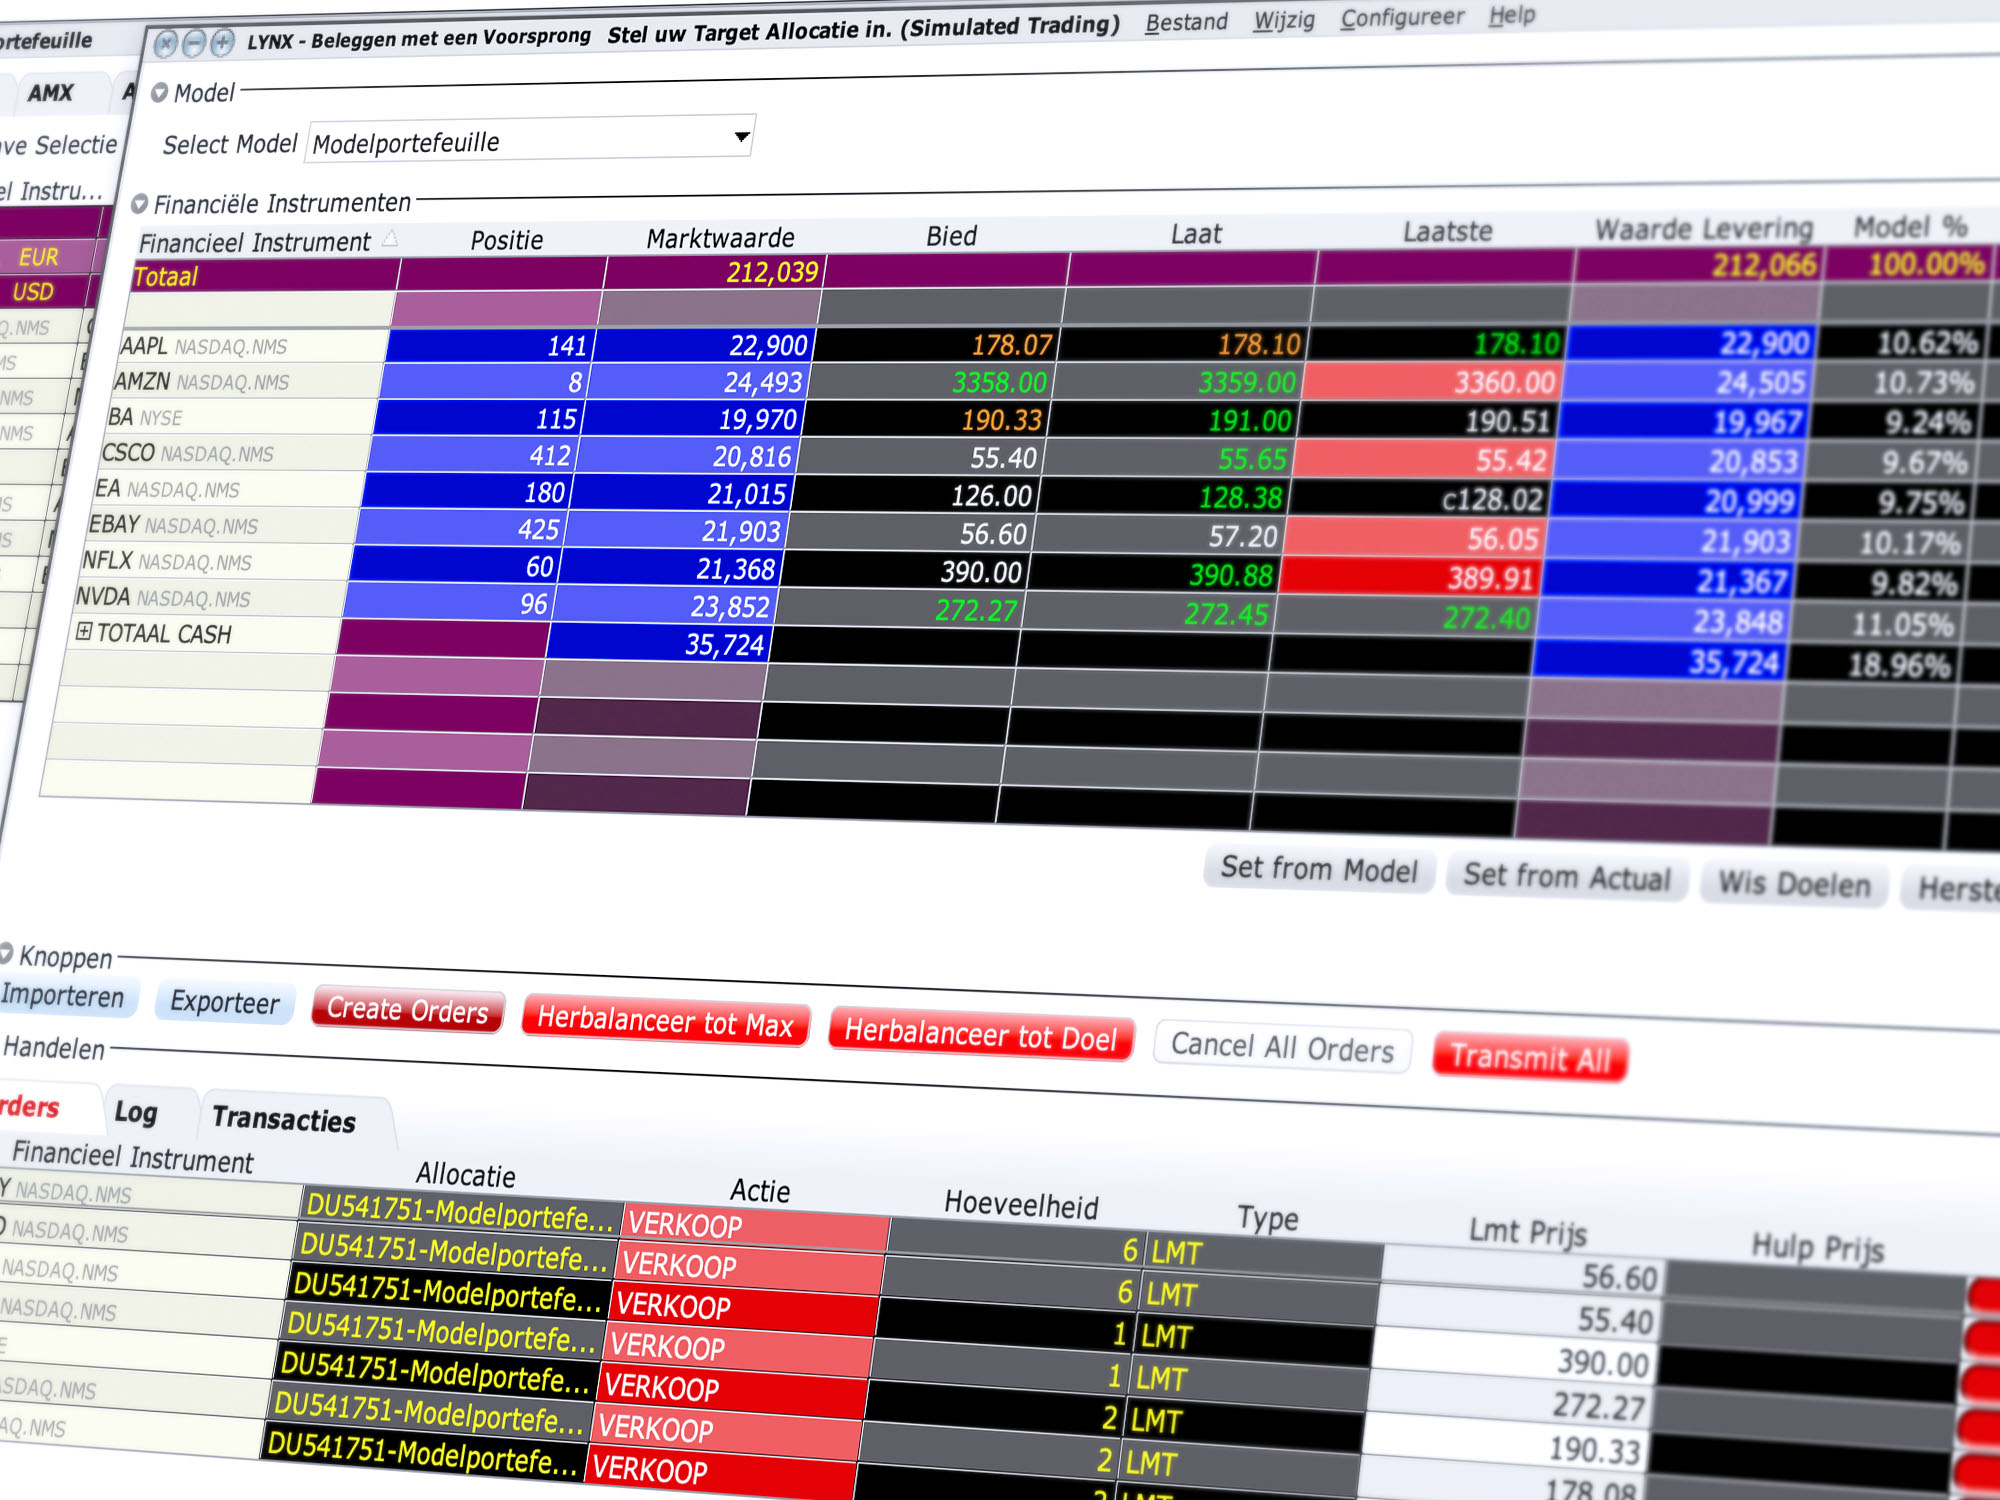
Task: Click the Model % column header
Action: pos(1910,227)
